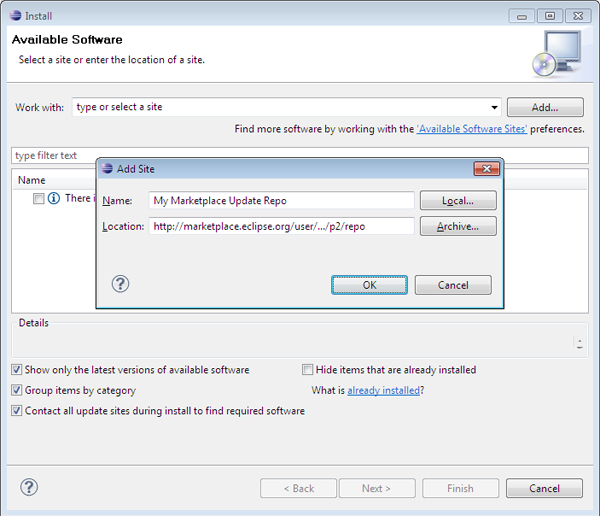Screen dimensions: 600x516
Task: Click Local... to browse a folder
Action: (457, 201)
